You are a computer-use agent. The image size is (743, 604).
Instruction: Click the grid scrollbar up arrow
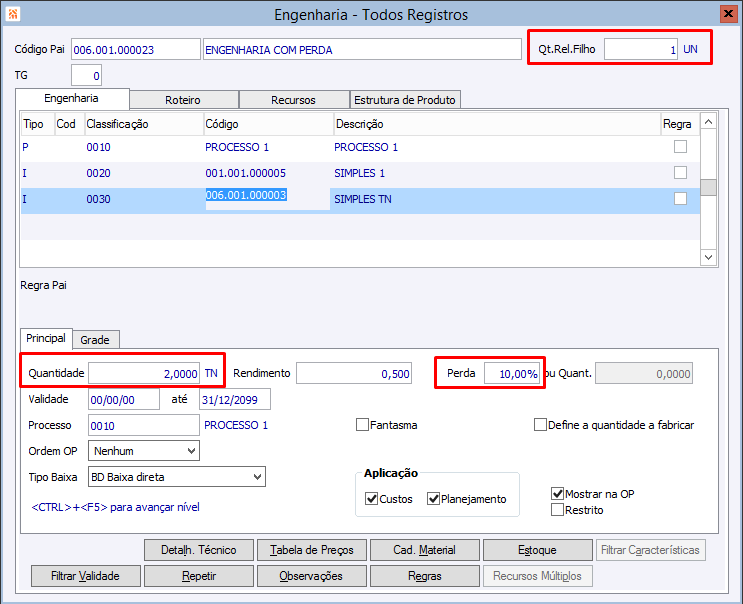708,122
